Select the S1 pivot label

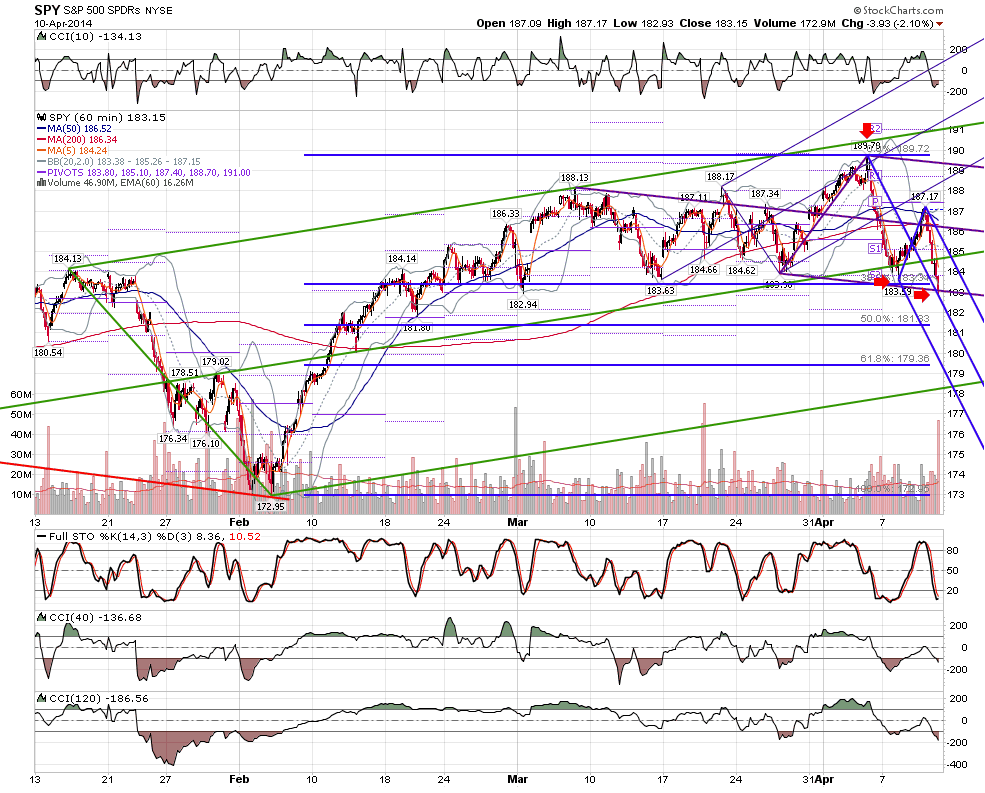(x=874, y=249)
